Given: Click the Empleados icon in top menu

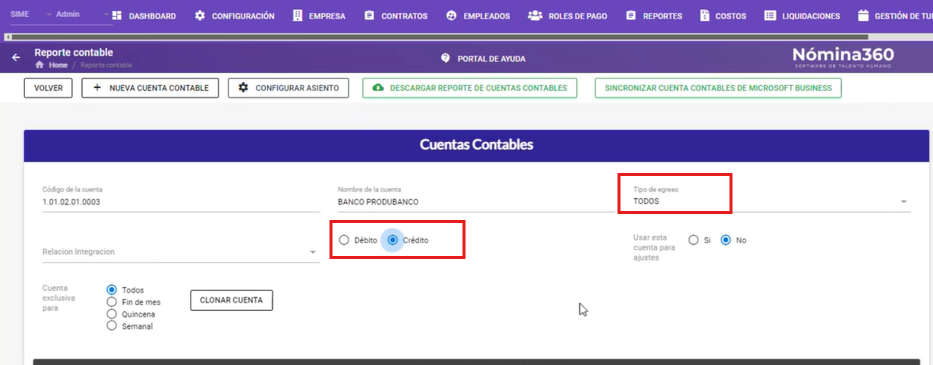Looking at the screenshot, I should (x=451, y=16).
